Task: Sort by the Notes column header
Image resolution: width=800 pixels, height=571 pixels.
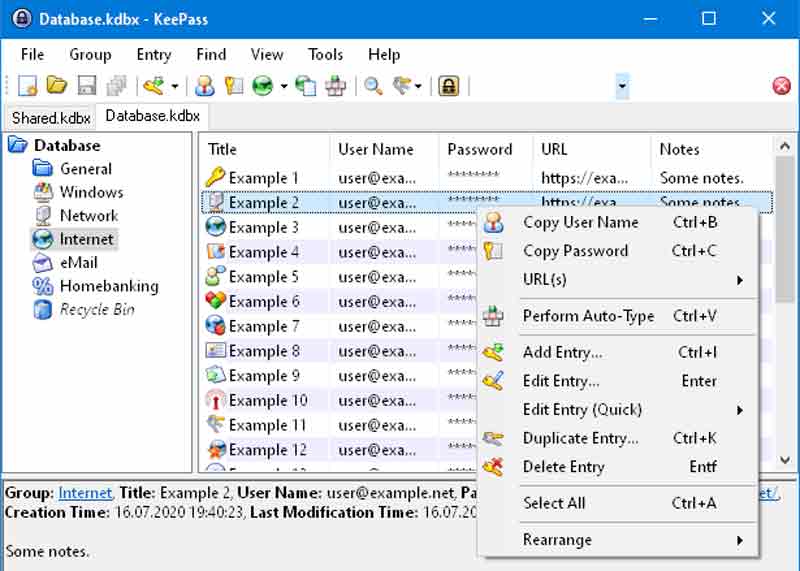Action: [x=712, y=149]
